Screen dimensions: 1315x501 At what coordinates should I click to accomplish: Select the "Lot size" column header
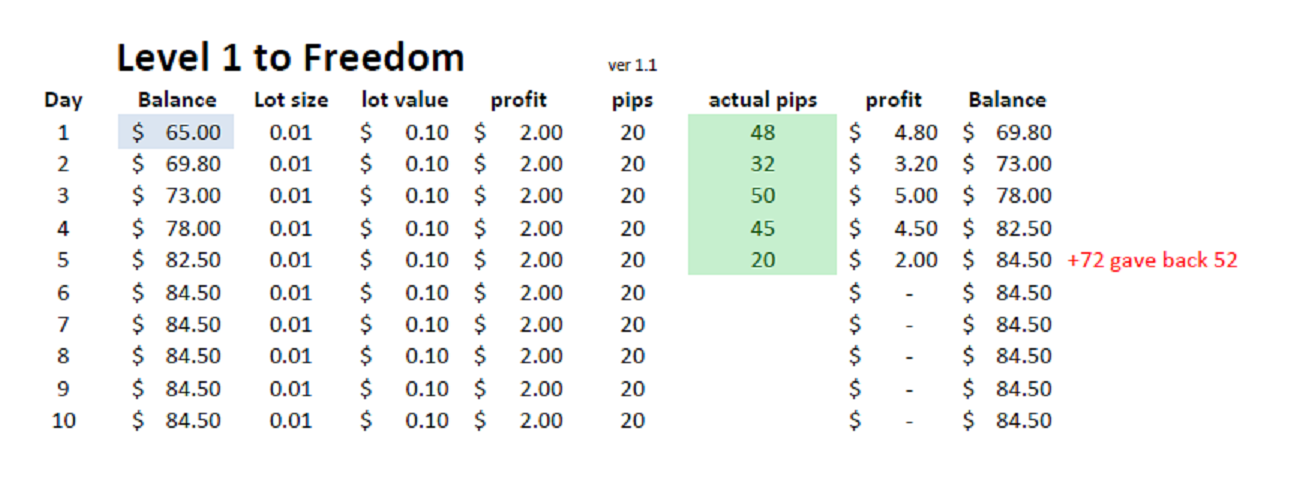tap(283, 100)
